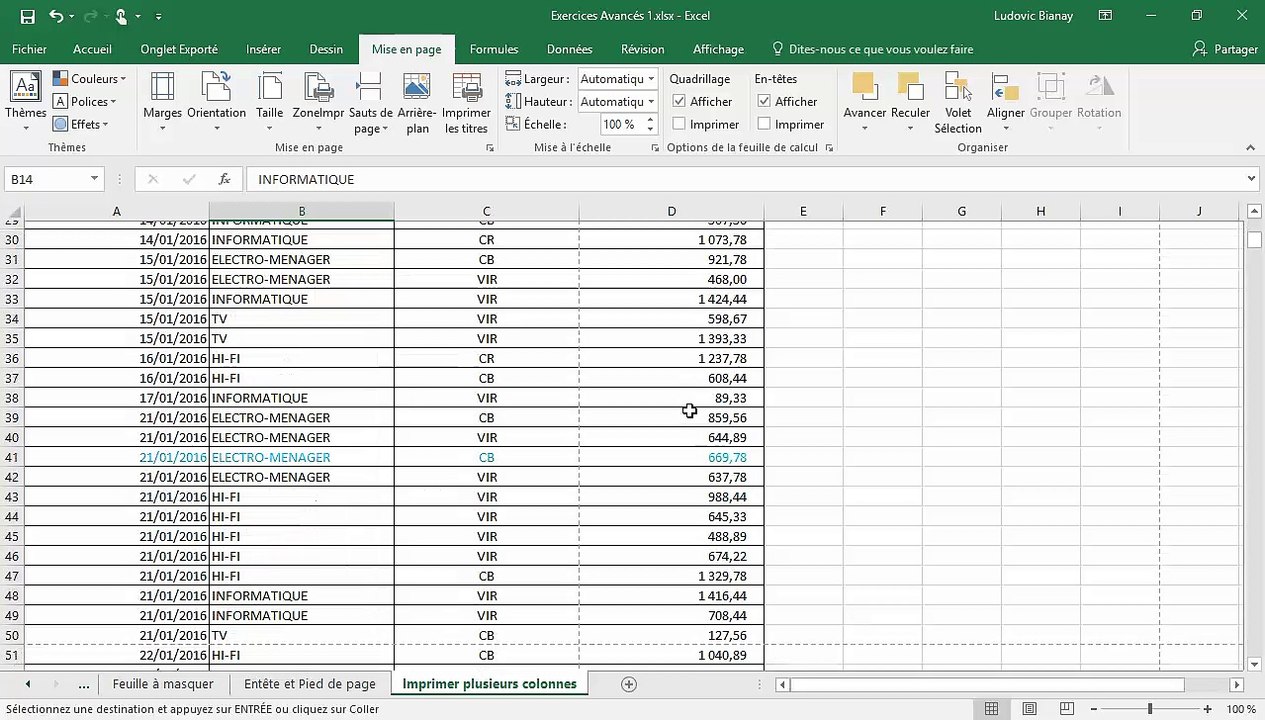
Task: Adjust the zoom slider in status bar
Action: (x=1150, y=709)
